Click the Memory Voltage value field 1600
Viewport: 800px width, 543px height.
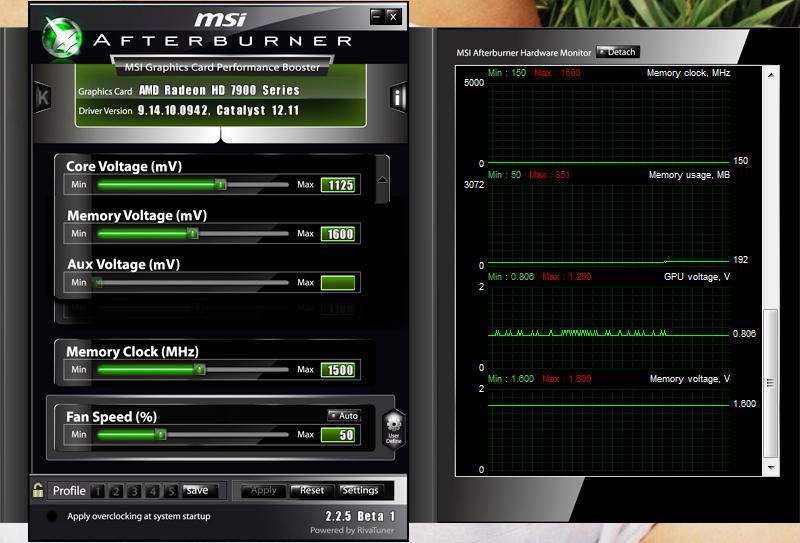338,234
